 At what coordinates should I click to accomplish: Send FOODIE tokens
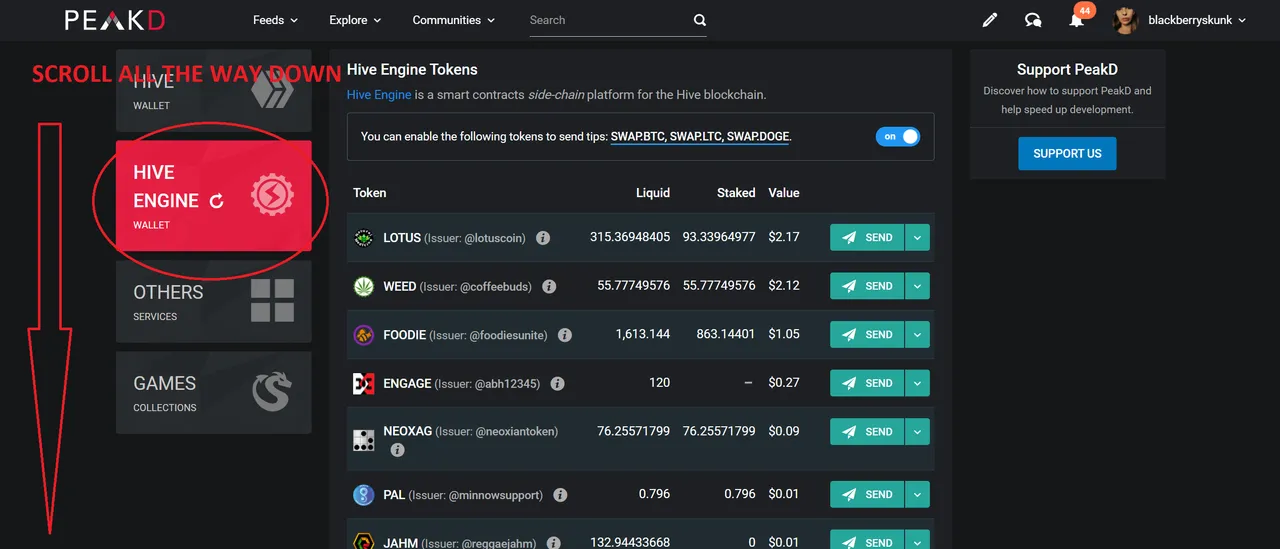point(867,335)
